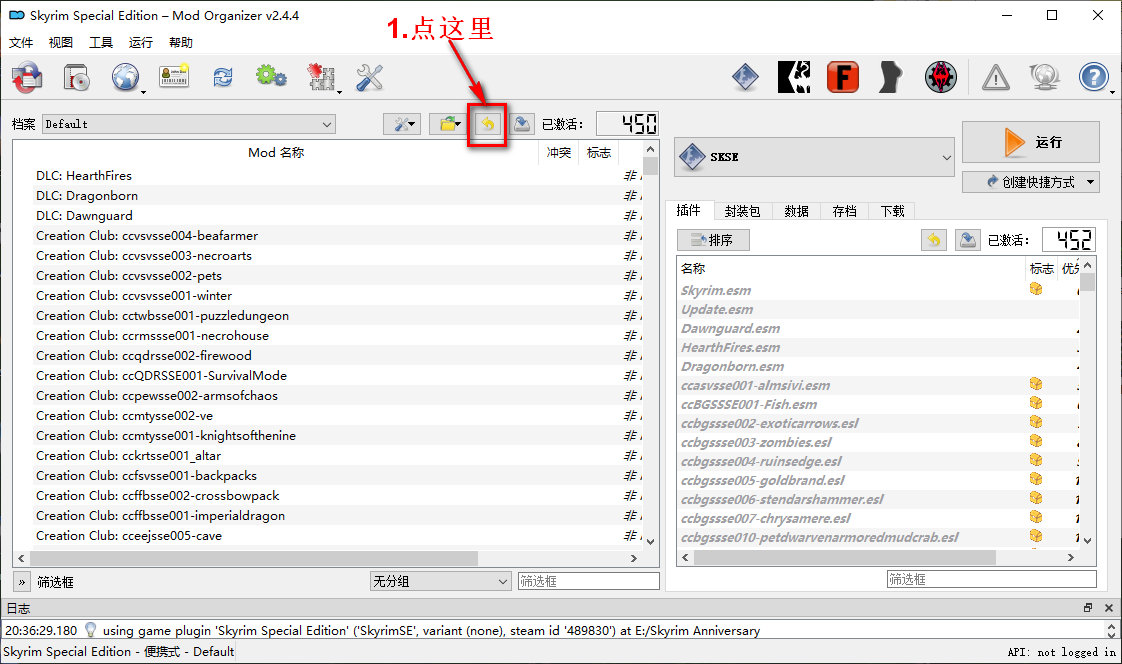This screenshot has width=1122, height=664.
Task: Click the blue question mark help icon
Action: 1094,77
